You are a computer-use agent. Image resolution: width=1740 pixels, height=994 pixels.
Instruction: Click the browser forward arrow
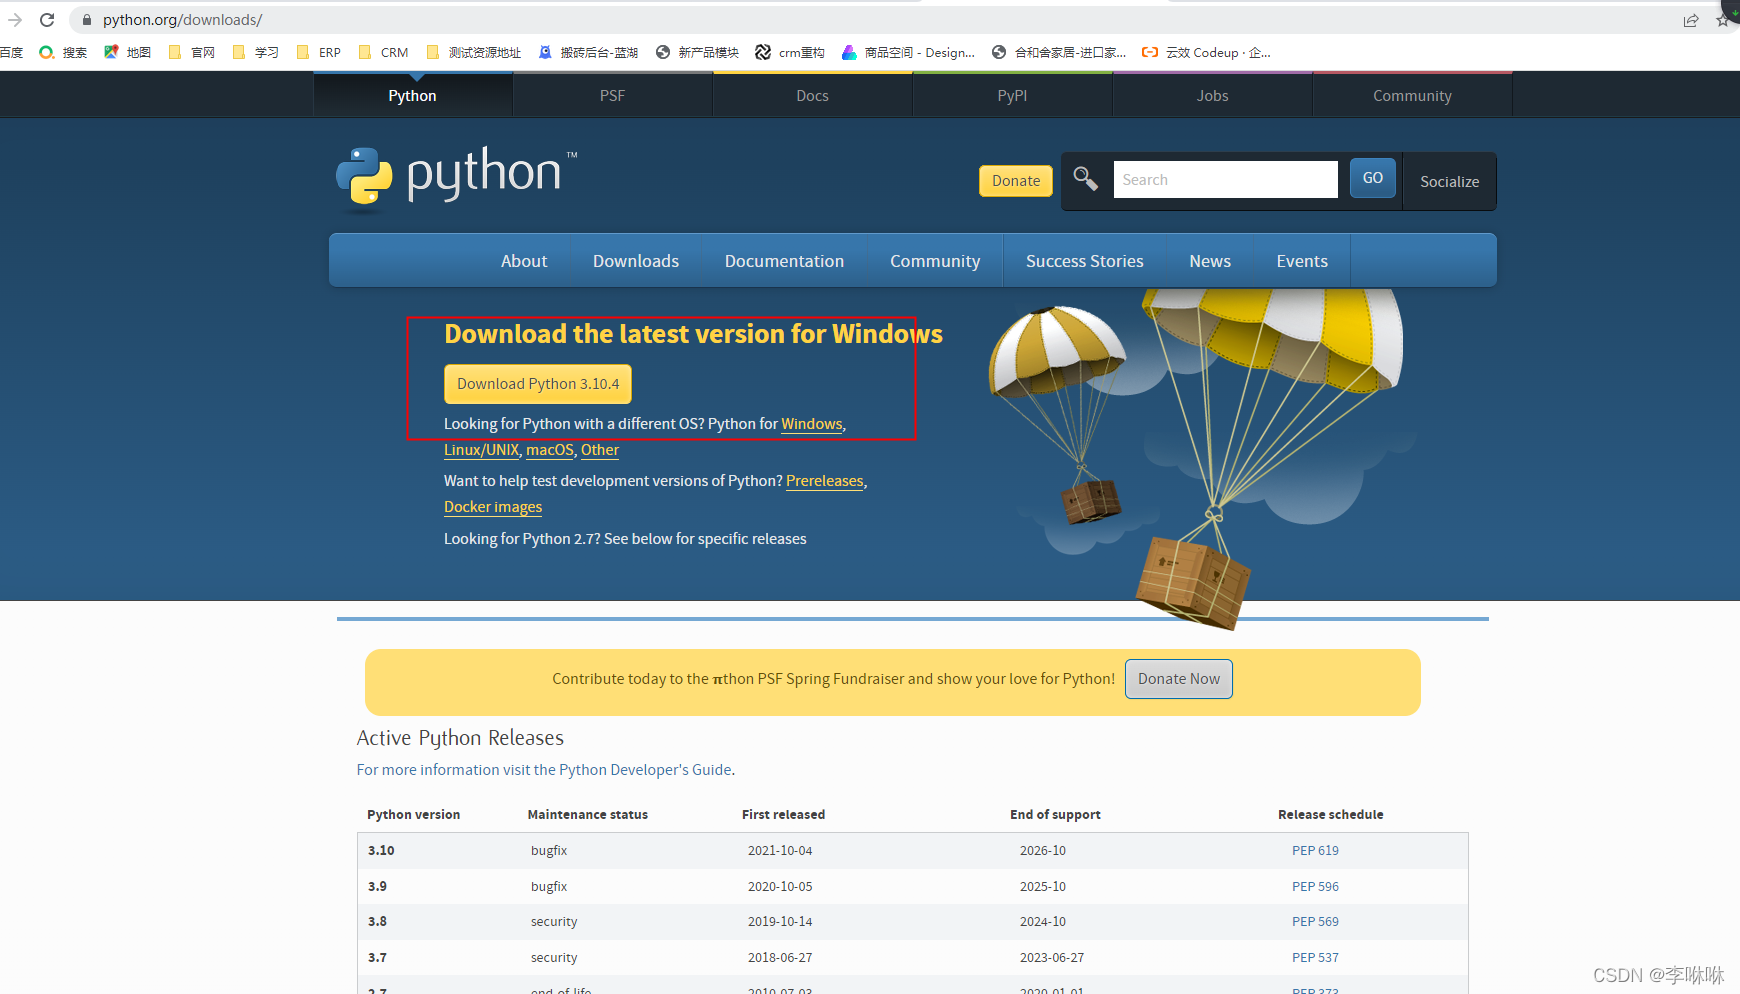[14, 20]
